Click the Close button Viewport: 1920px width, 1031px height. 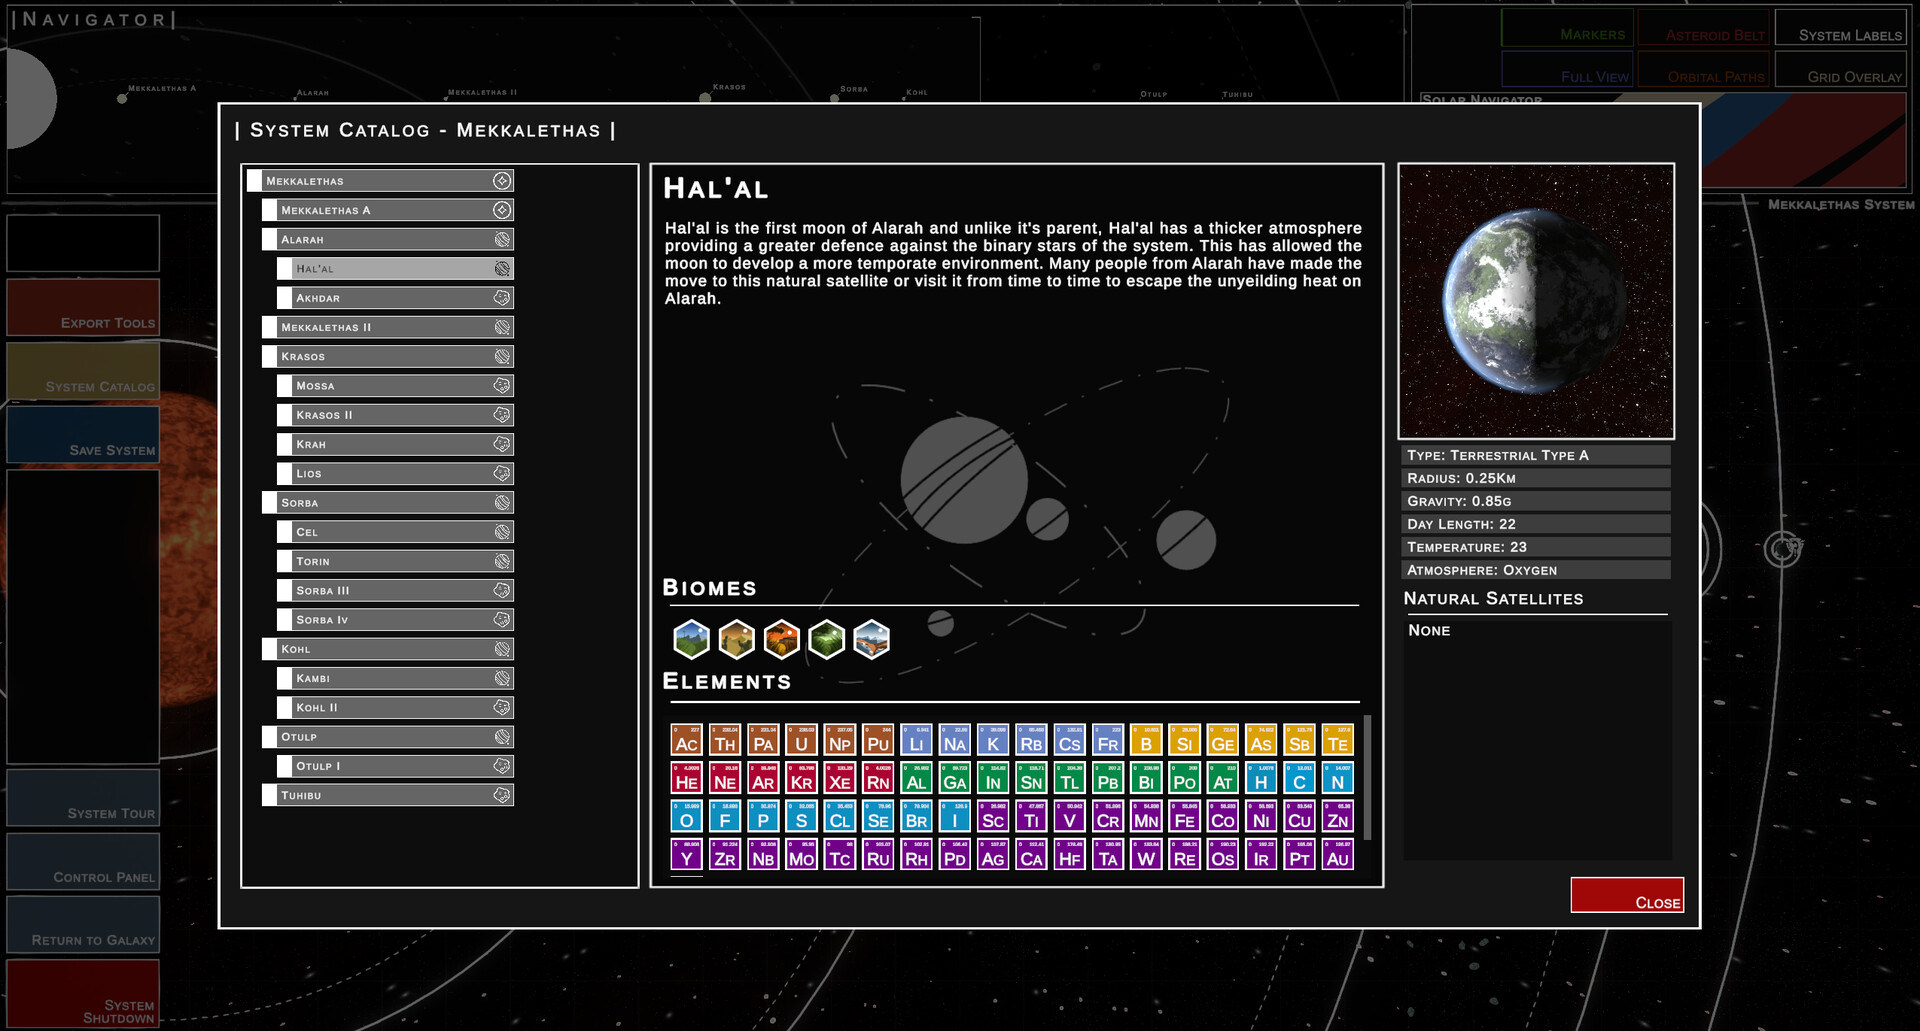pyautogui.click(x=1627, y=894)
